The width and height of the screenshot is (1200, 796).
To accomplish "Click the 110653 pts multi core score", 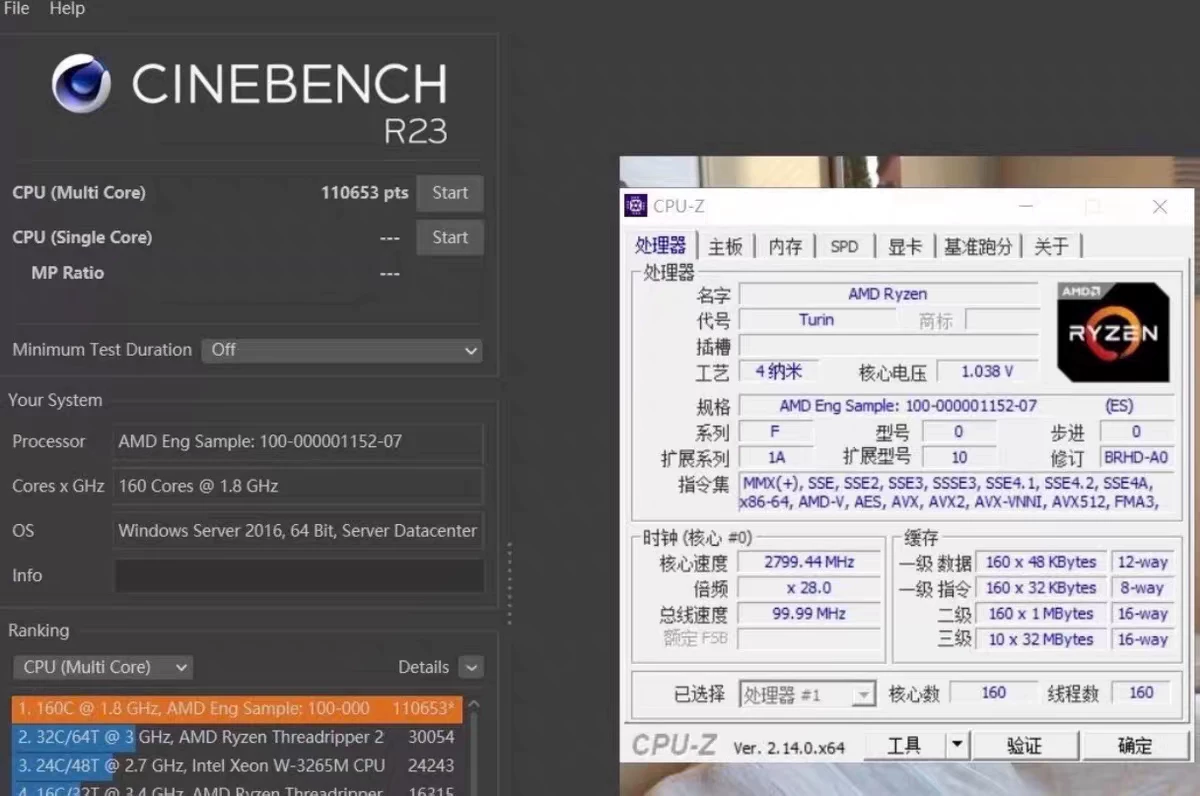I will [365, 193].
